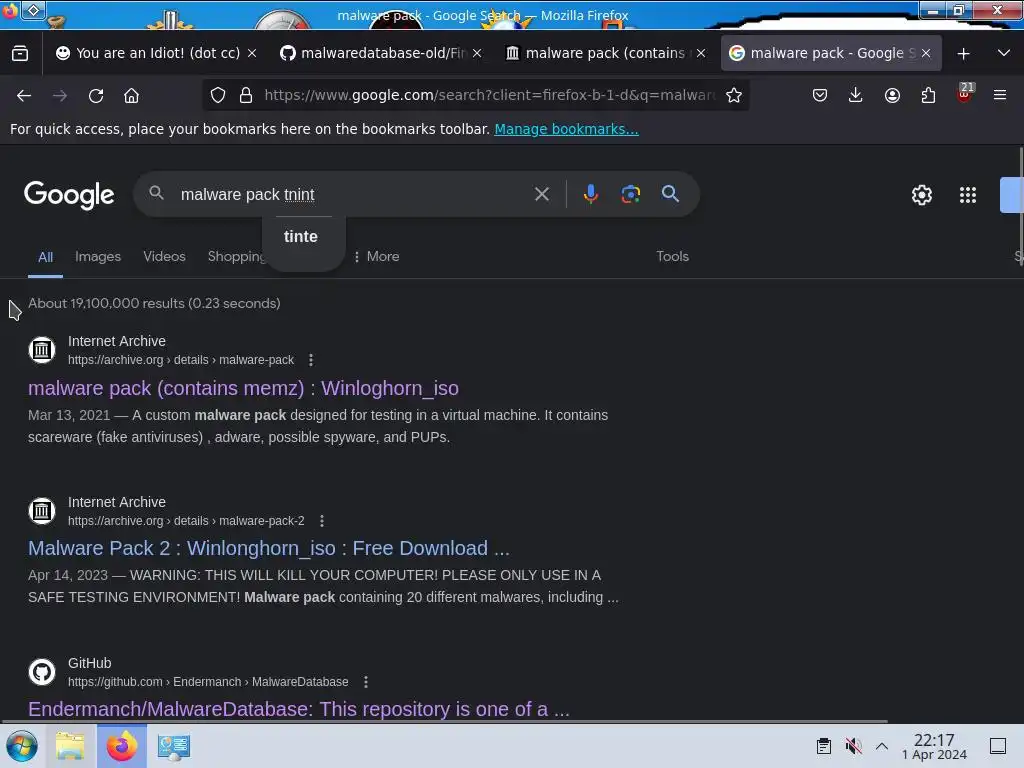The image size is (1024, 768).
Task: Click the Google logo
Action: click(x=69, y=195)
